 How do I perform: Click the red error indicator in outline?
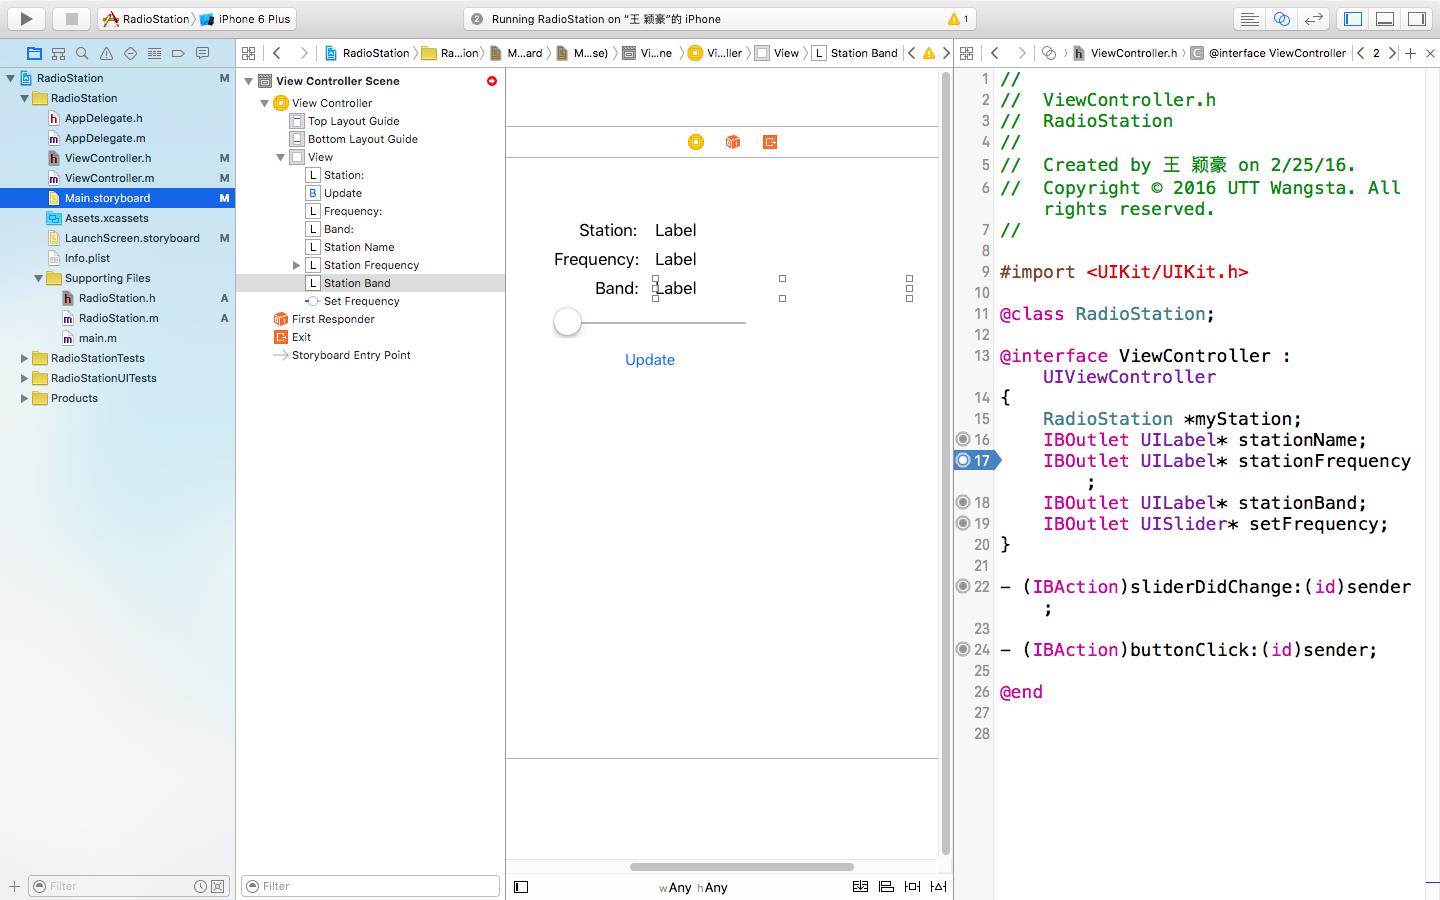click(x=492, y=81)
